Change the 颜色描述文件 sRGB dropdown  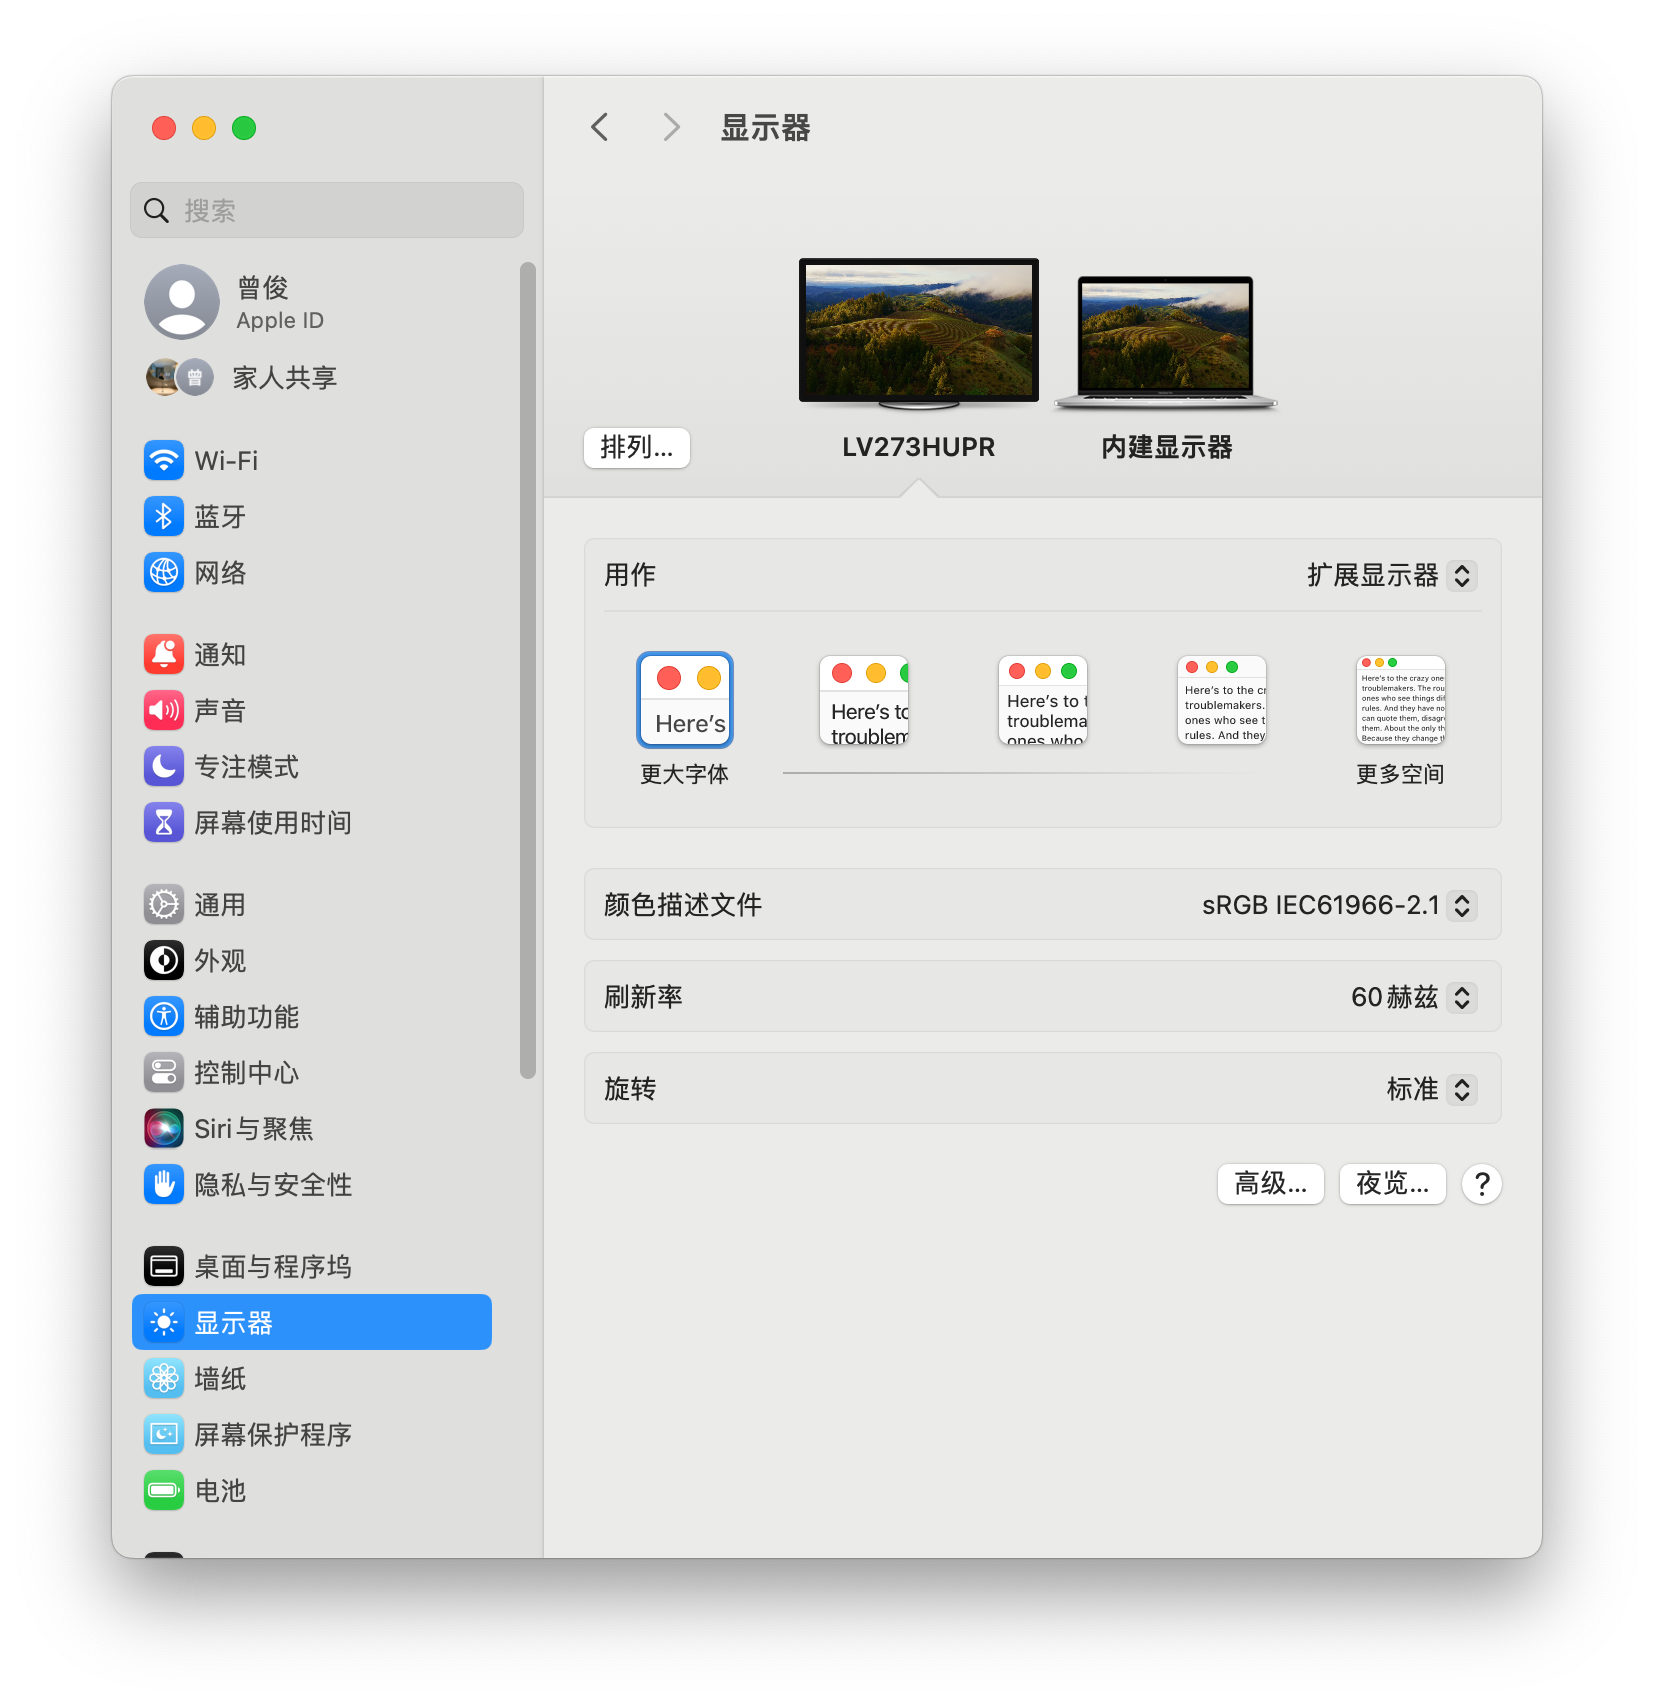tap(1338, 904)
